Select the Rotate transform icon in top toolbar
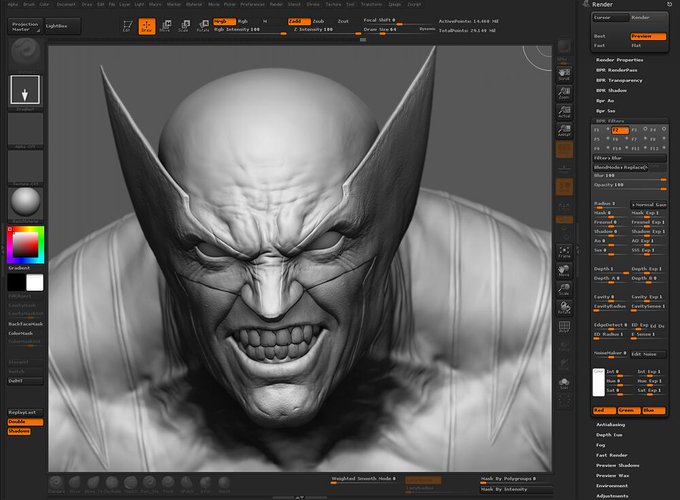 (203, 26)
